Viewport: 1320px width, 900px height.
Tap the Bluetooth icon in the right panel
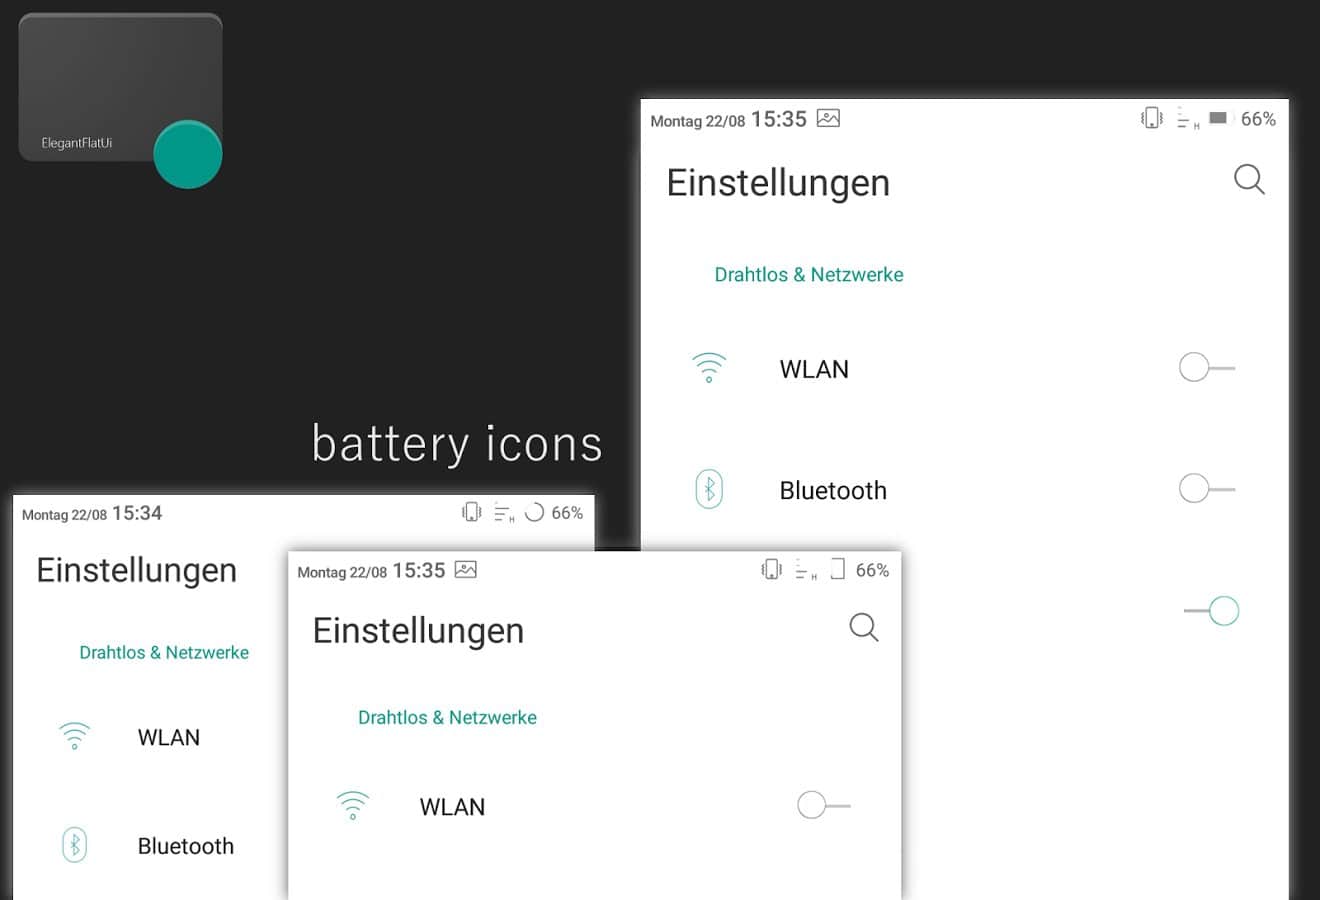point(709,489)
